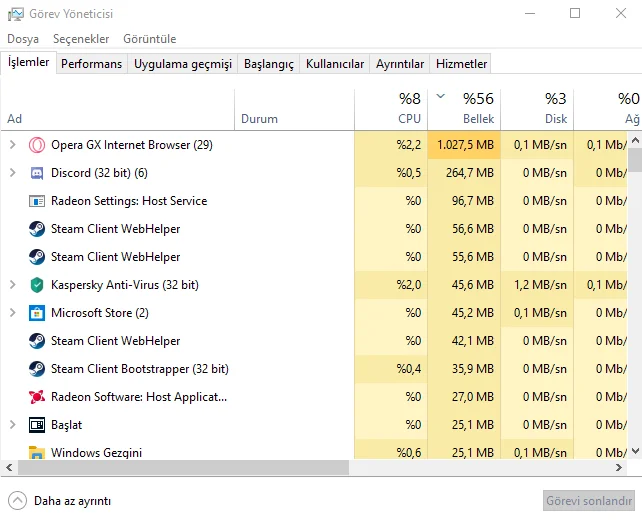Collapse view with Daha az ayrıntı arrow
Viewport: 642px width, 524px height.
(17, 500)
